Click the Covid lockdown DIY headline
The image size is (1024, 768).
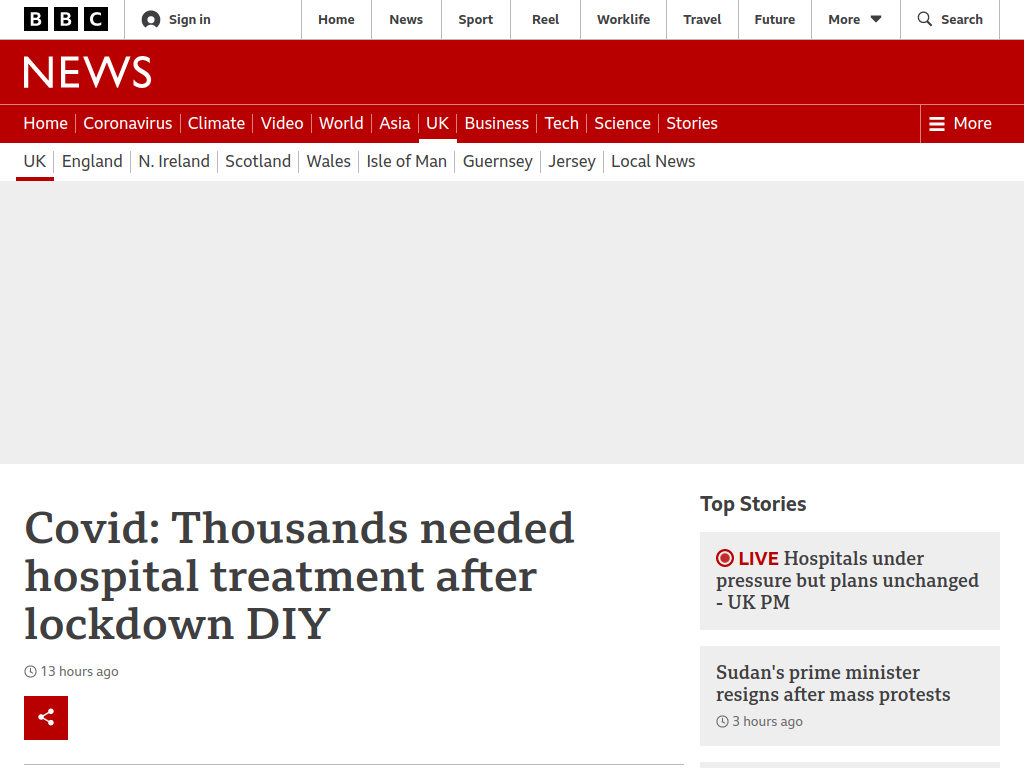pyautogui.click(x=299, y=576)
